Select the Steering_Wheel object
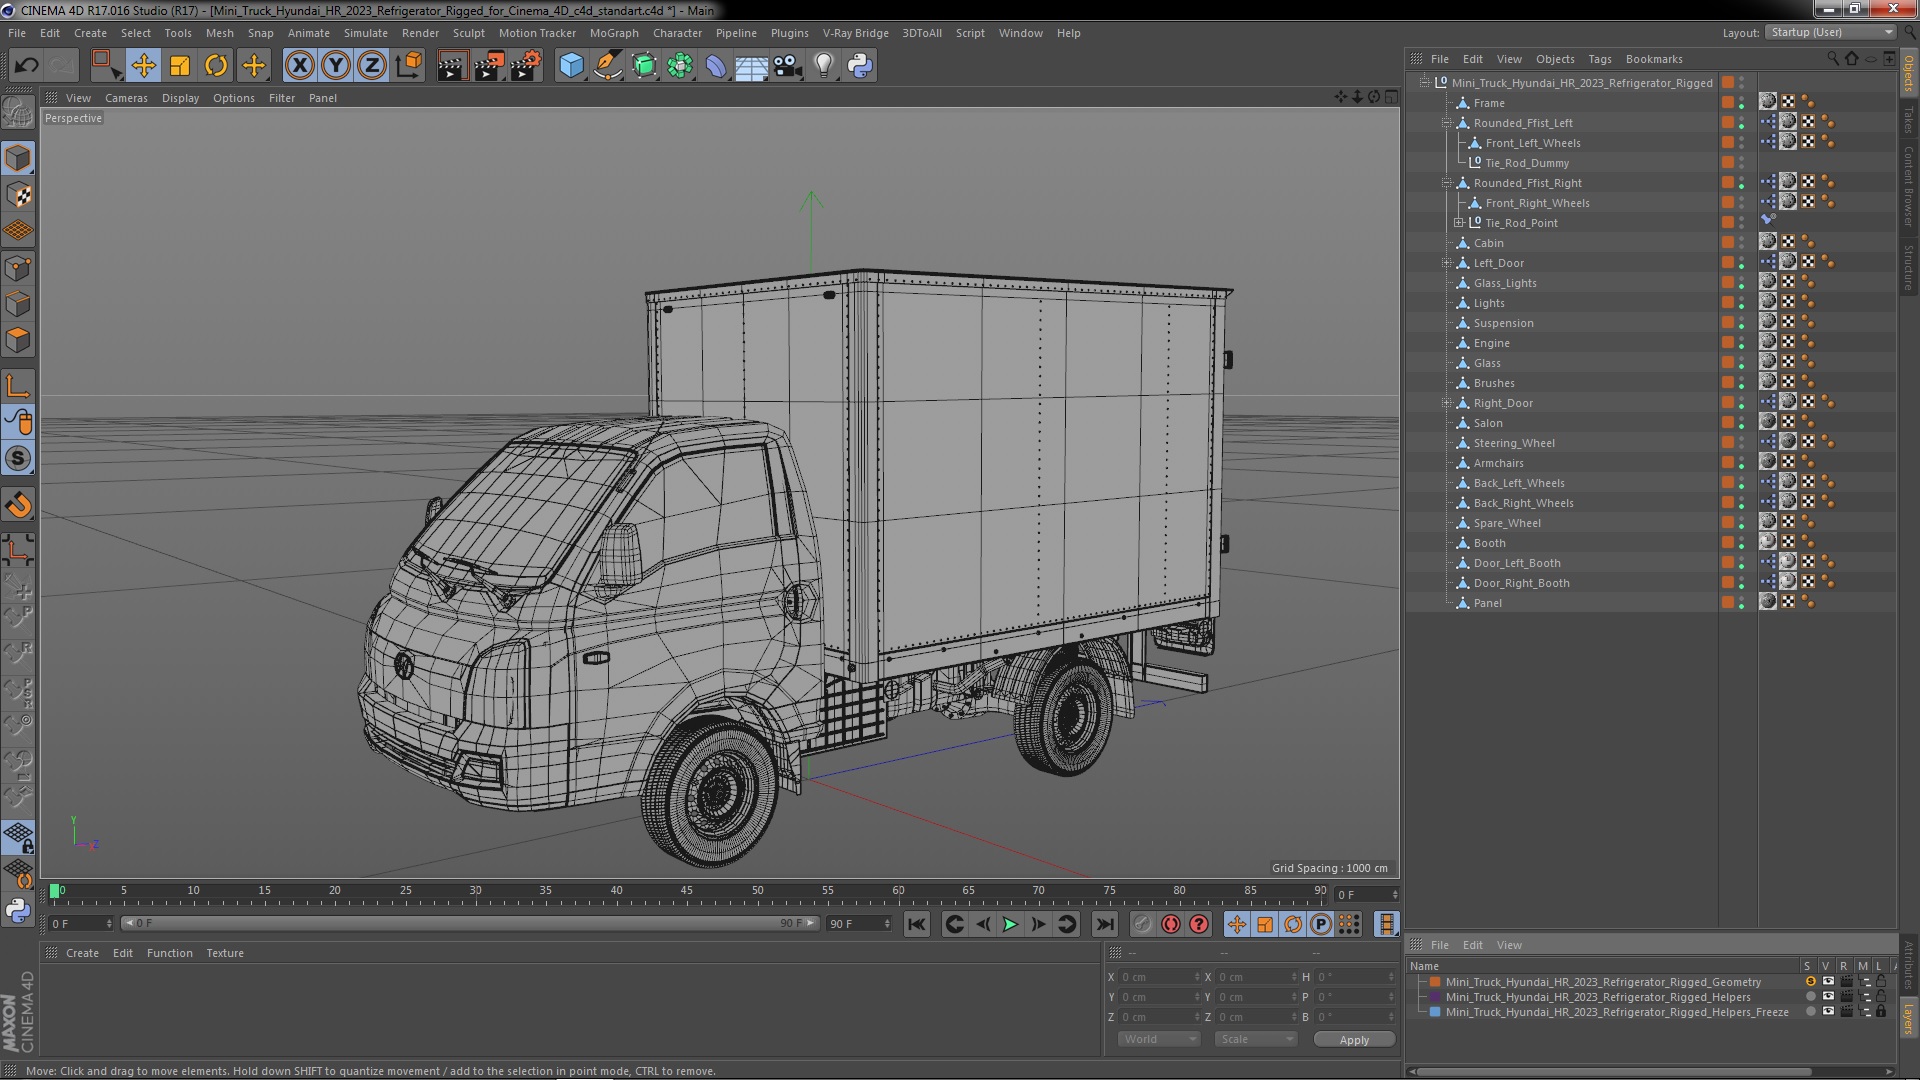The height and width of the screenshot is (1080, 1920). [1514, 443]
